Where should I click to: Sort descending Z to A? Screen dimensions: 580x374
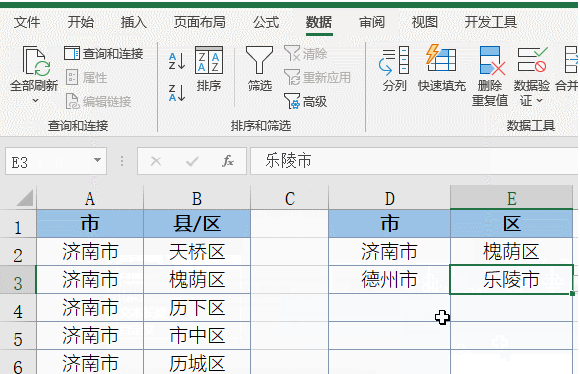coord(177,93)
